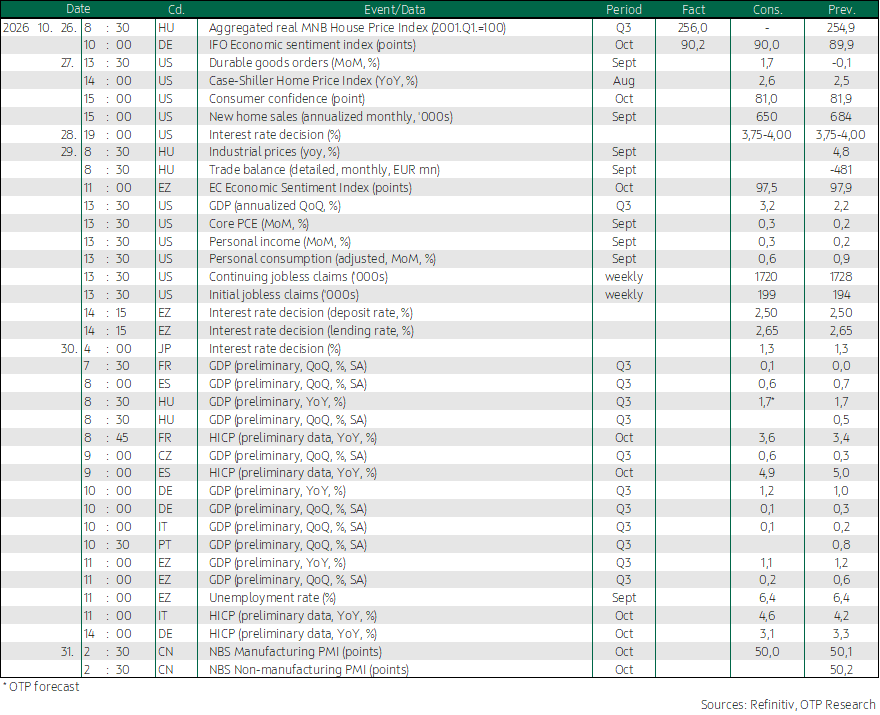
Task: Select 'EC Economic Sentiment Index (points)'
Action: click(x=310, y=187)
